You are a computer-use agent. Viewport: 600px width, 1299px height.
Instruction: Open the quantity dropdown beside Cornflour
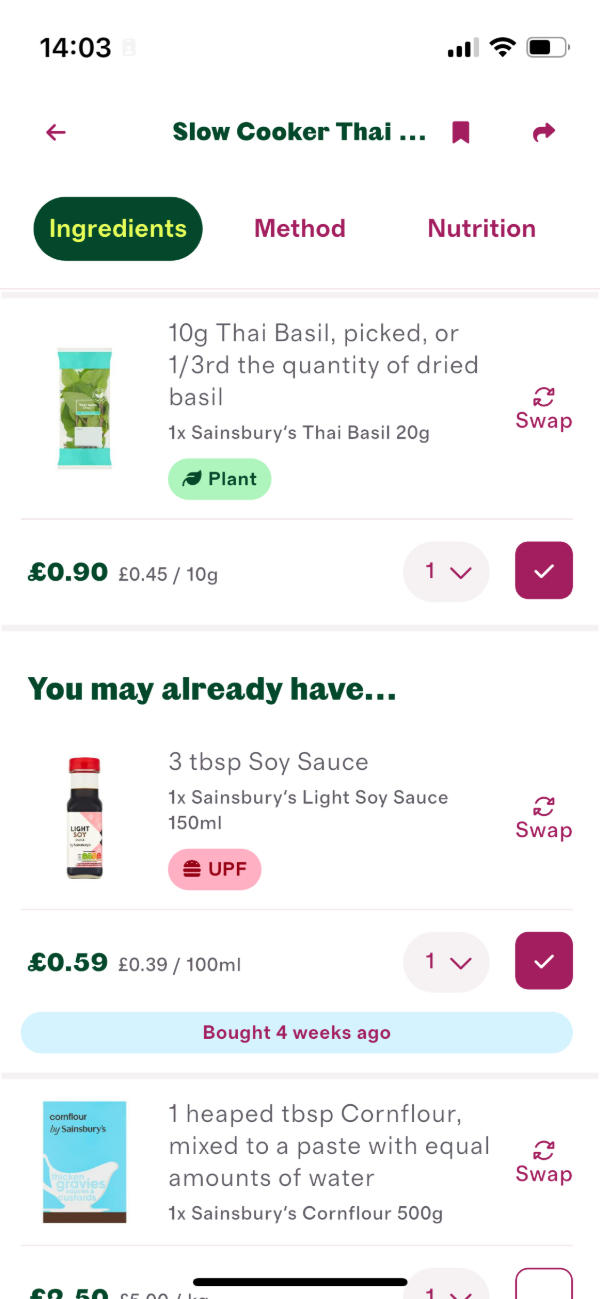tap(446, 1292)
